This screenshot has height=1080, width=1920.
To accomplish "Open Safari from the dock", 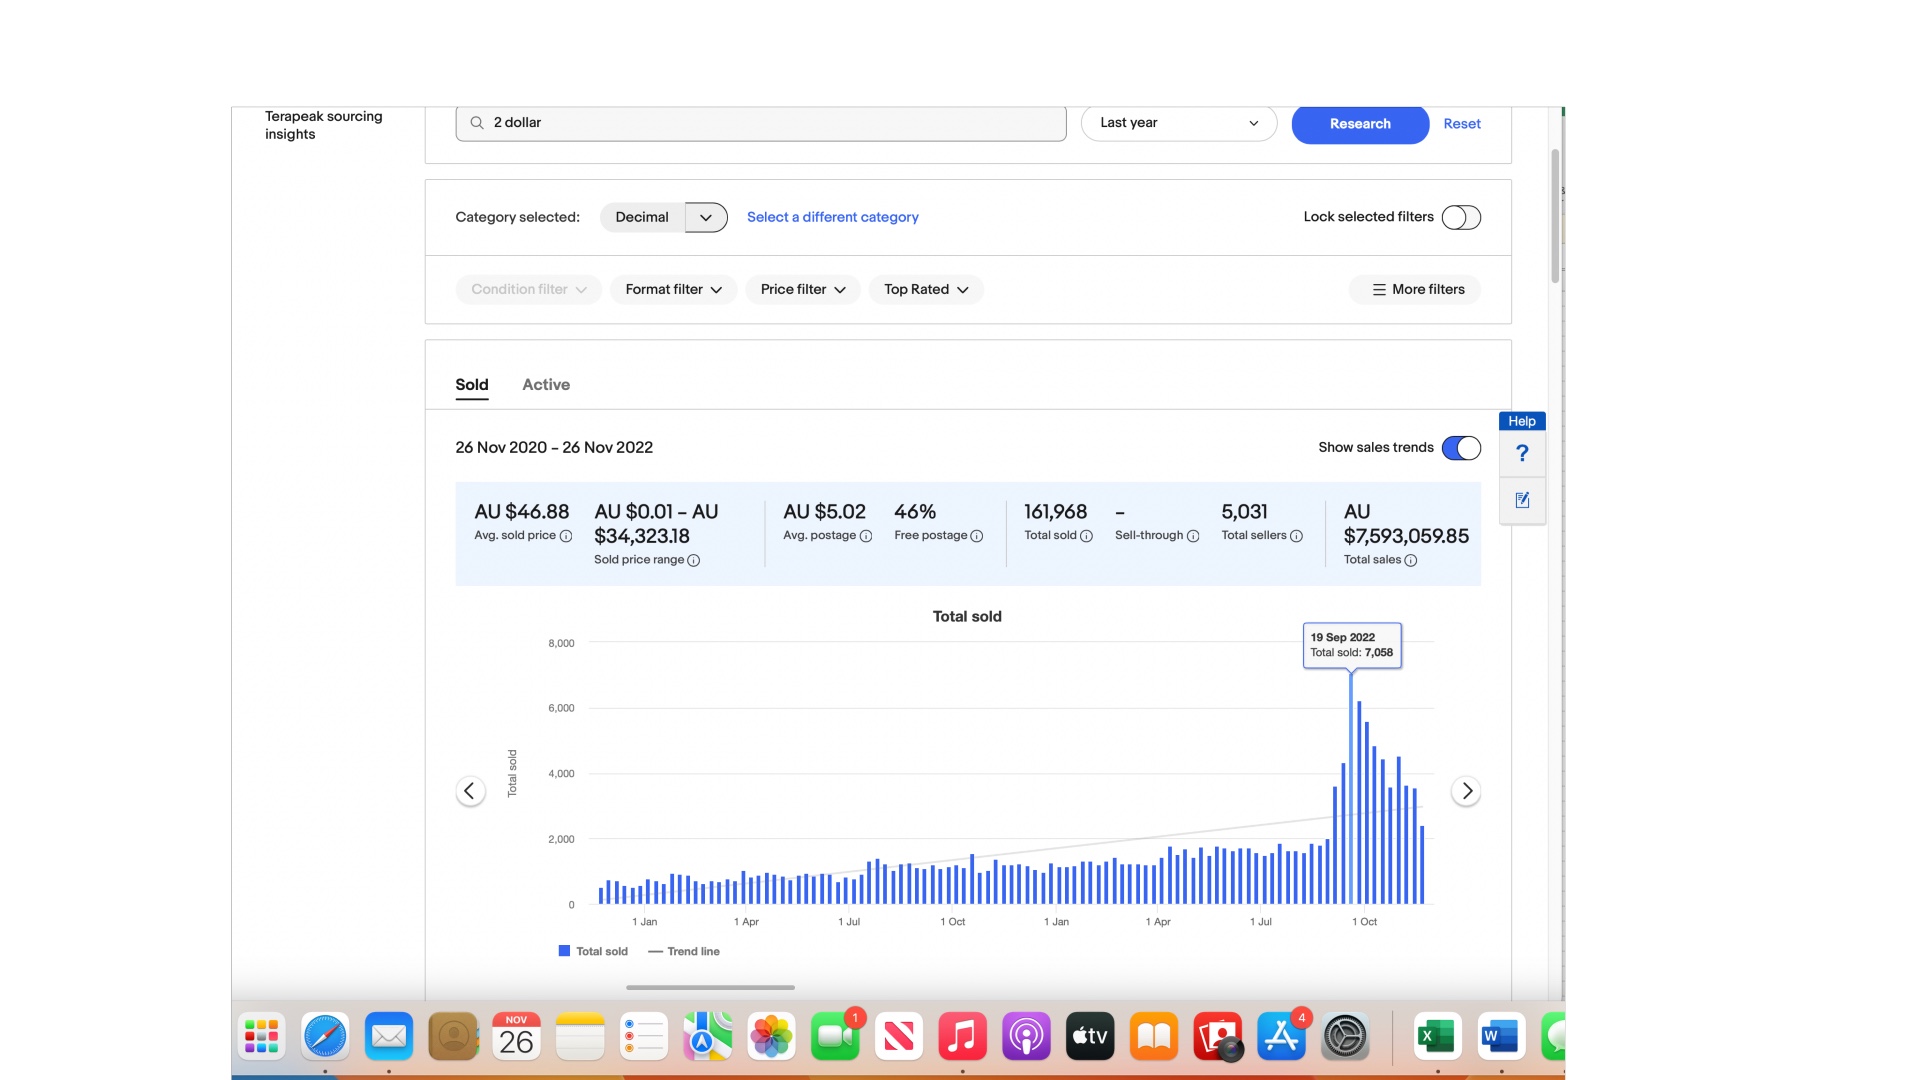I will coord(325,1037).
